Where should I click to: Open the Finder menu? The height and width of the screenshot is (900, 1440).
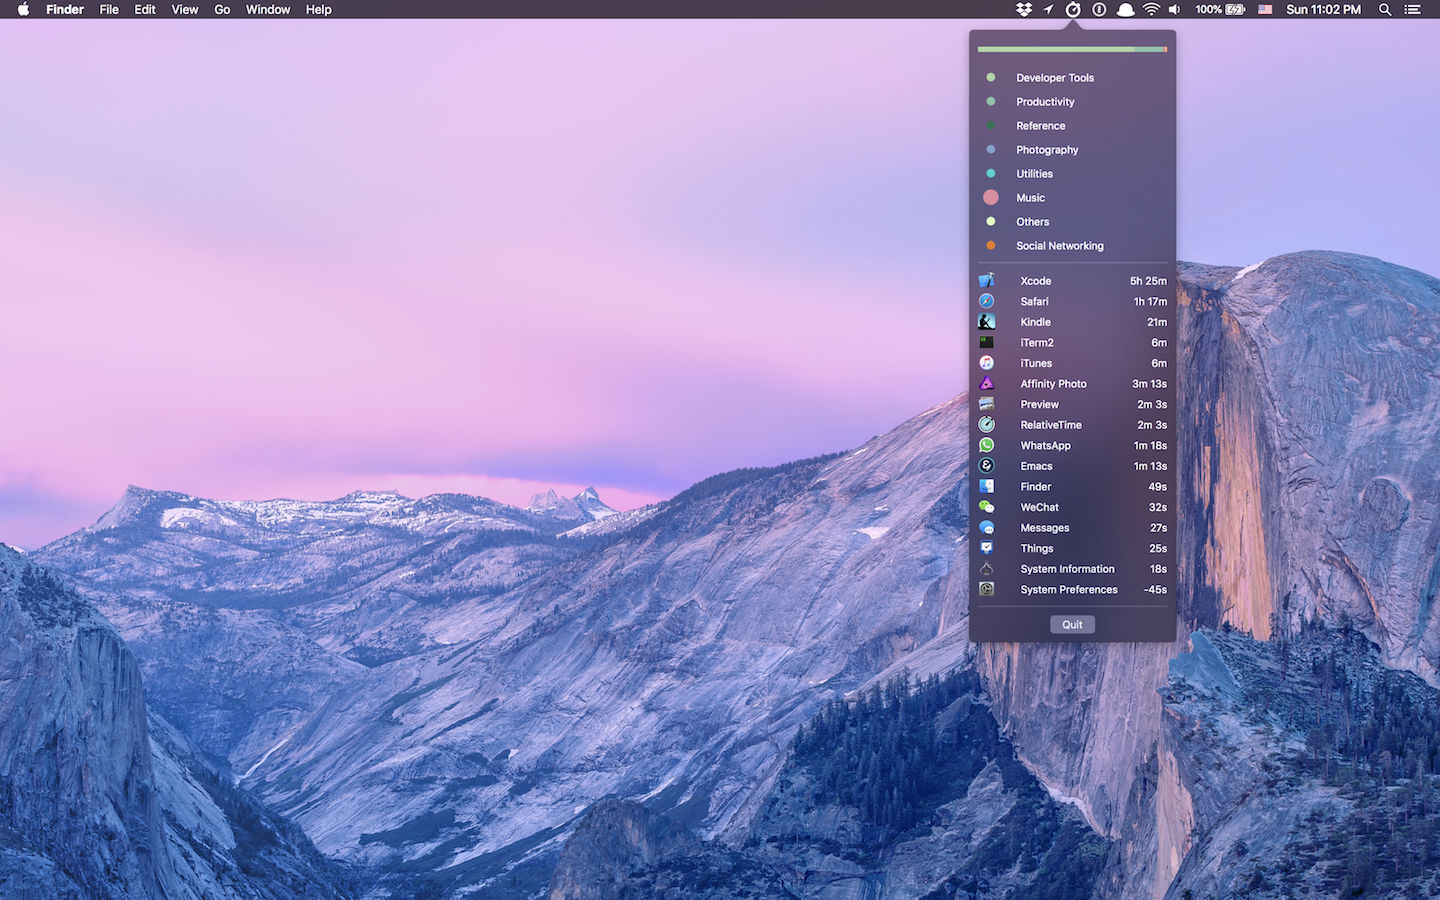click(x=65, y=9)
